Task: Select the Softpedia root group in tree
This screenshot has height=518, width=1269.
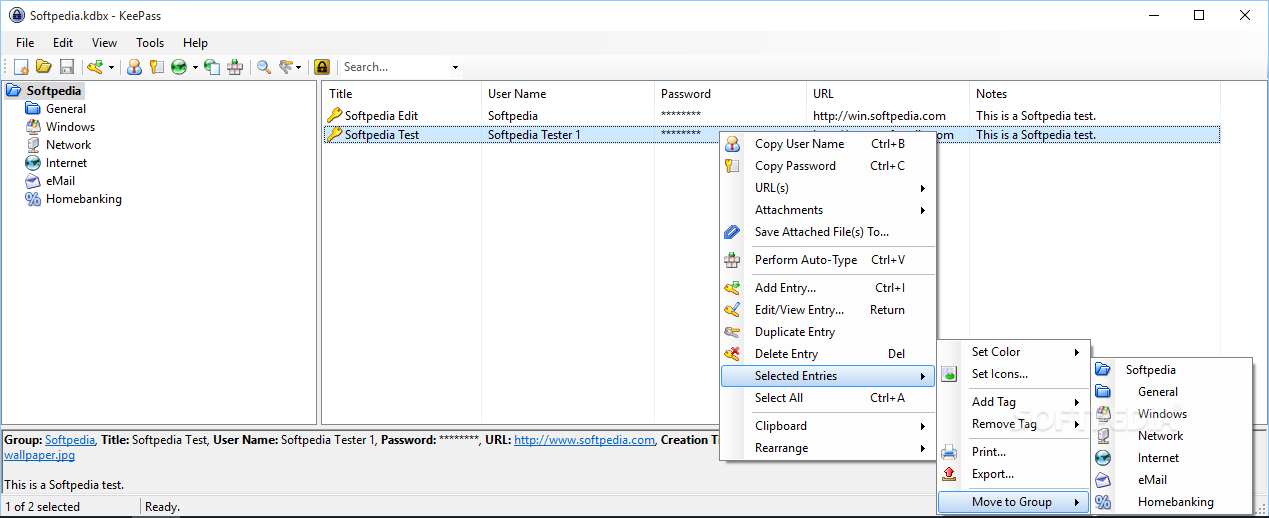Action: [x=54, y=91]
